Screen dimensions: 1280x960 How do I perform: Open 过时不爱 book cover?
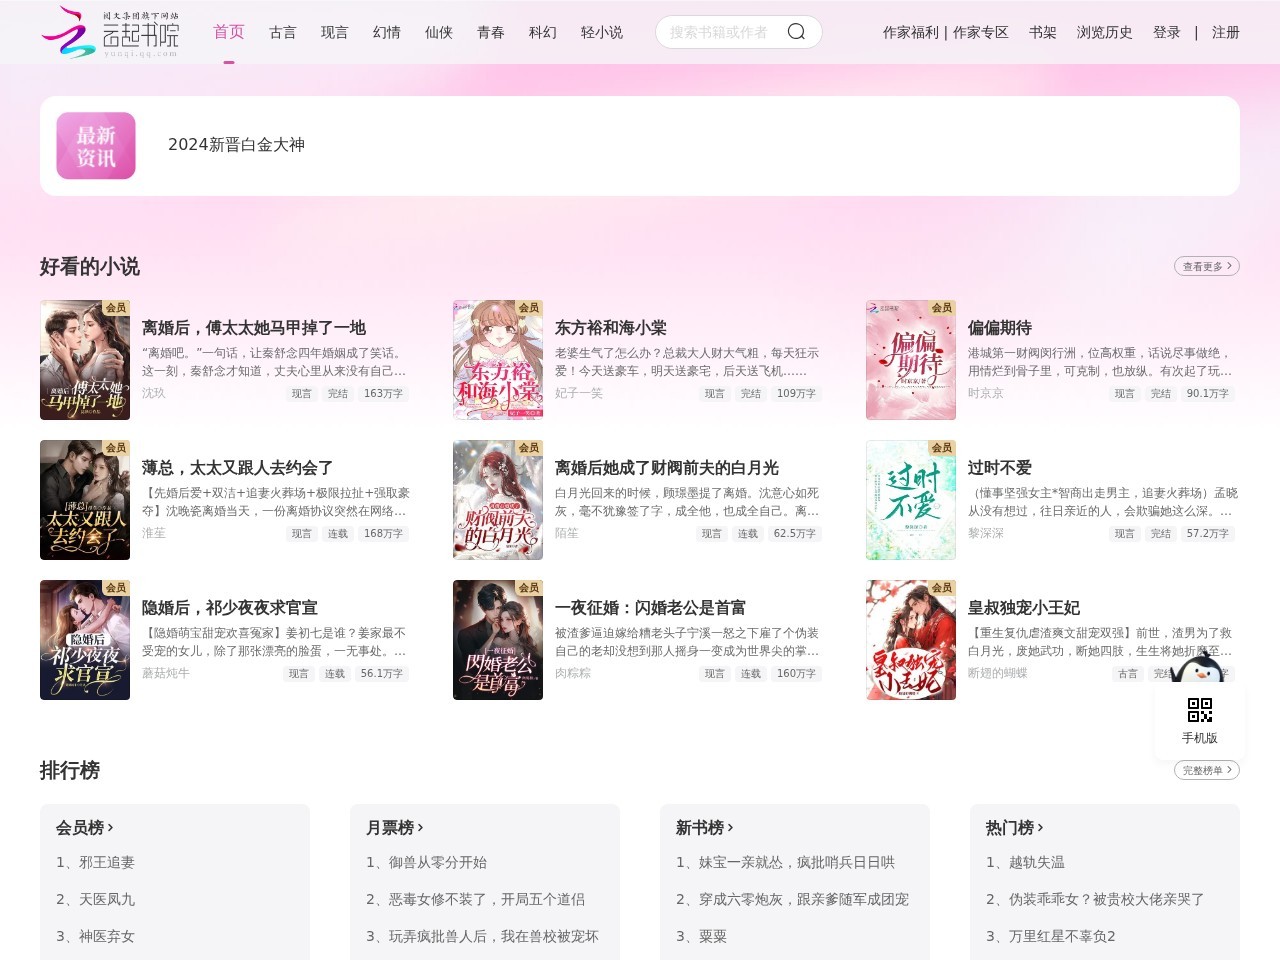click(911, 500)
